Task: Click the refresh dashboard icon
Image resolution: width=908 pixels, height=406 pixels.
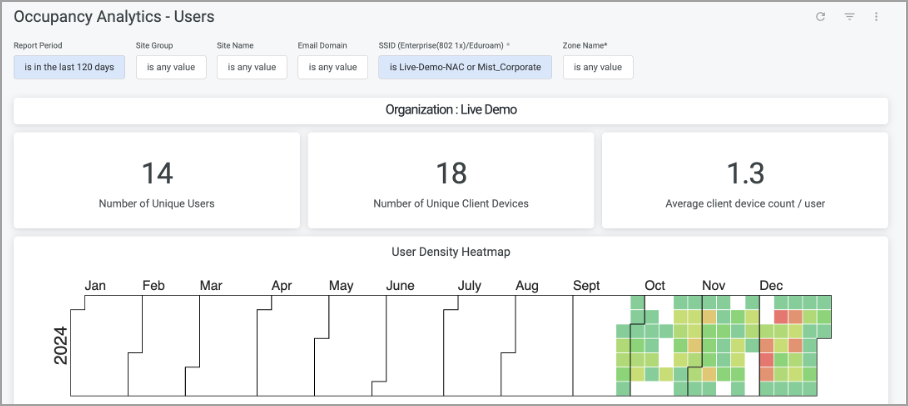Action: coord(821,17)
